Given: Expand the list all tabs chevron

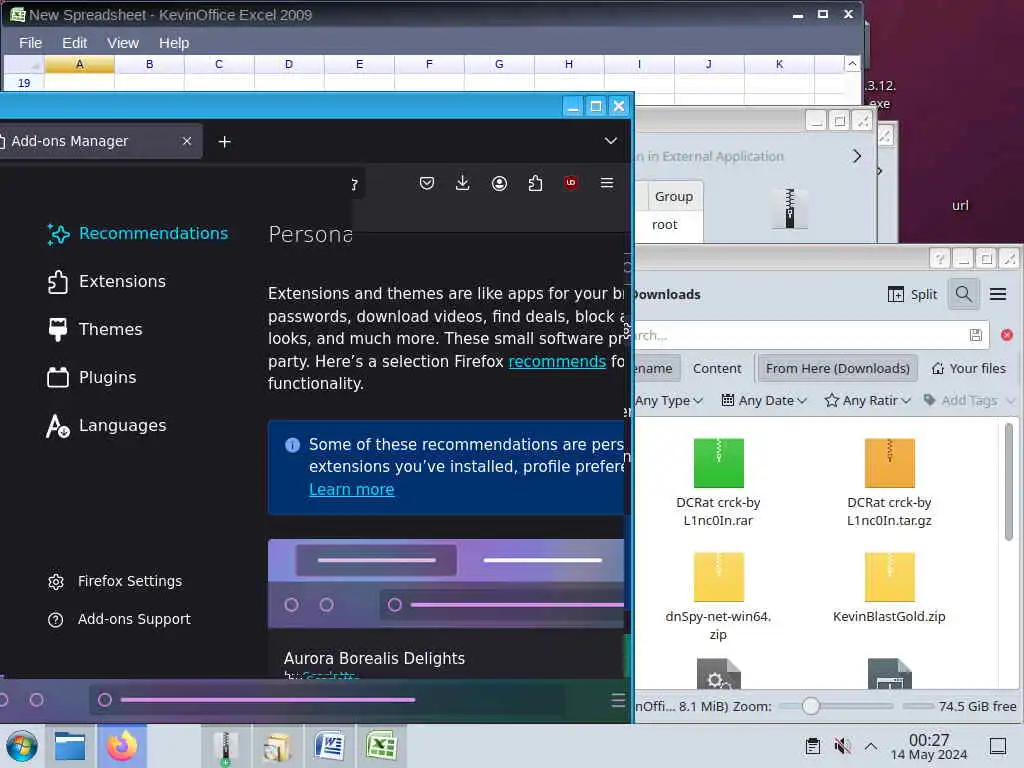Looking at the screenshot, I should [611, 141].
